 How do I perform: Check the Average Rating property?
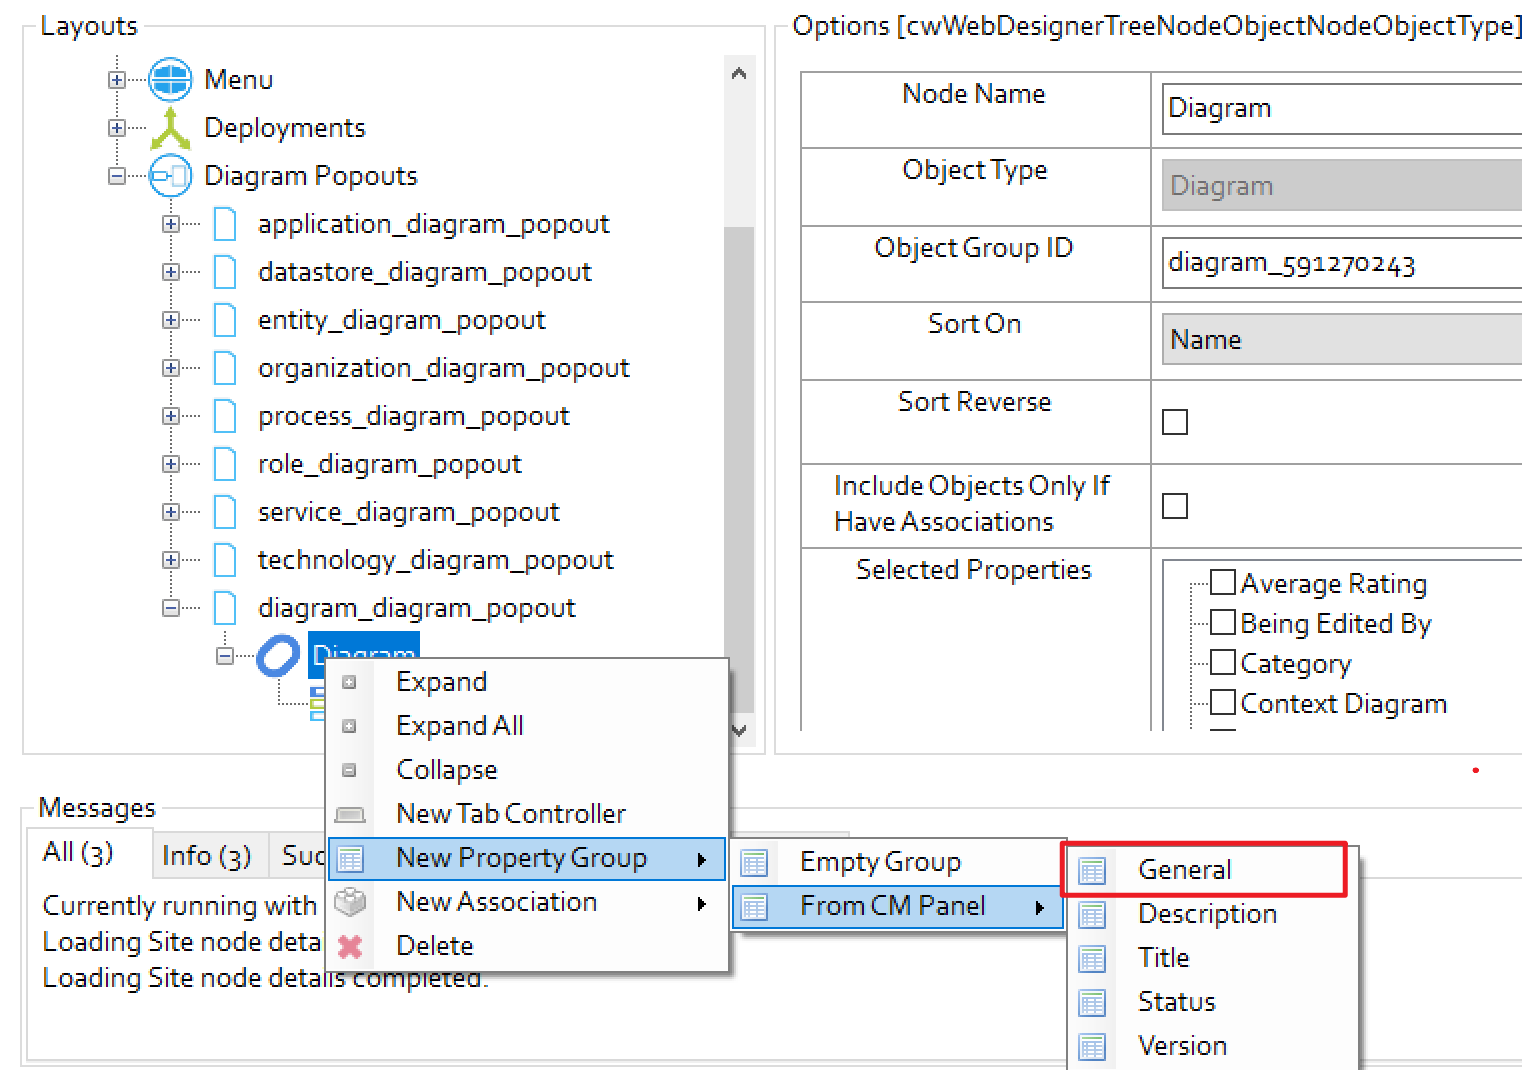point(1222,582)
